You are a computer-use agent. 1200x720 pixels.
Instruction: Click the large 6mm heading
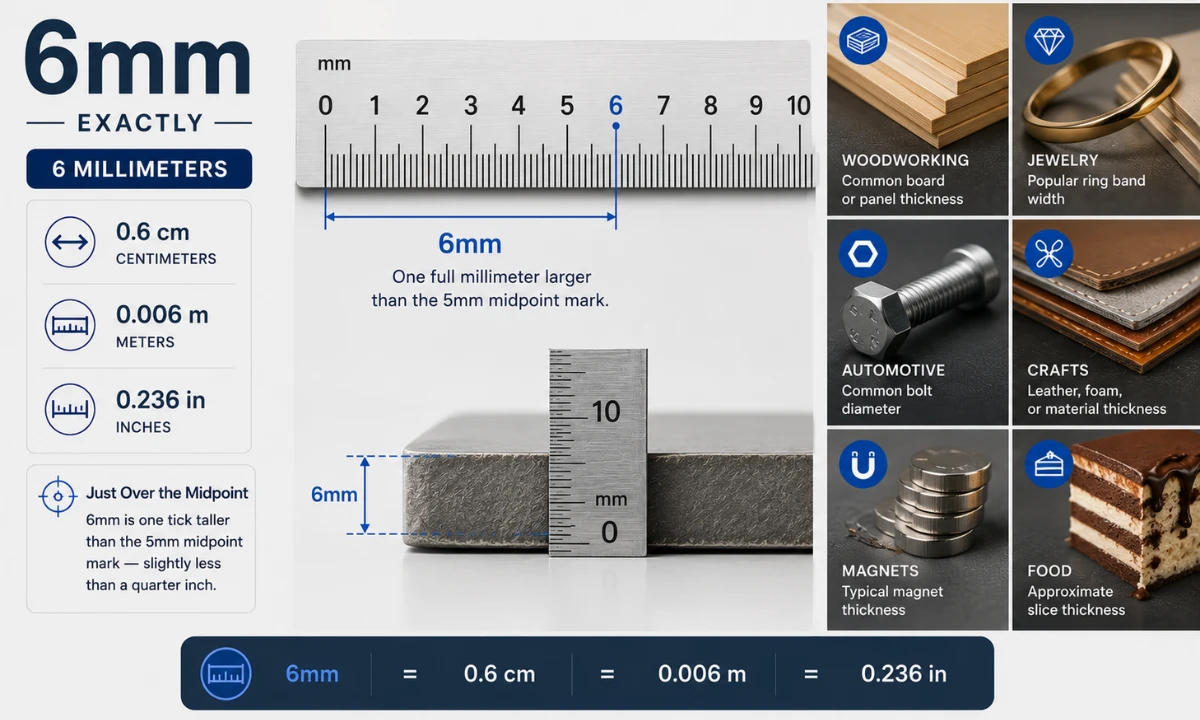(136, 60)
